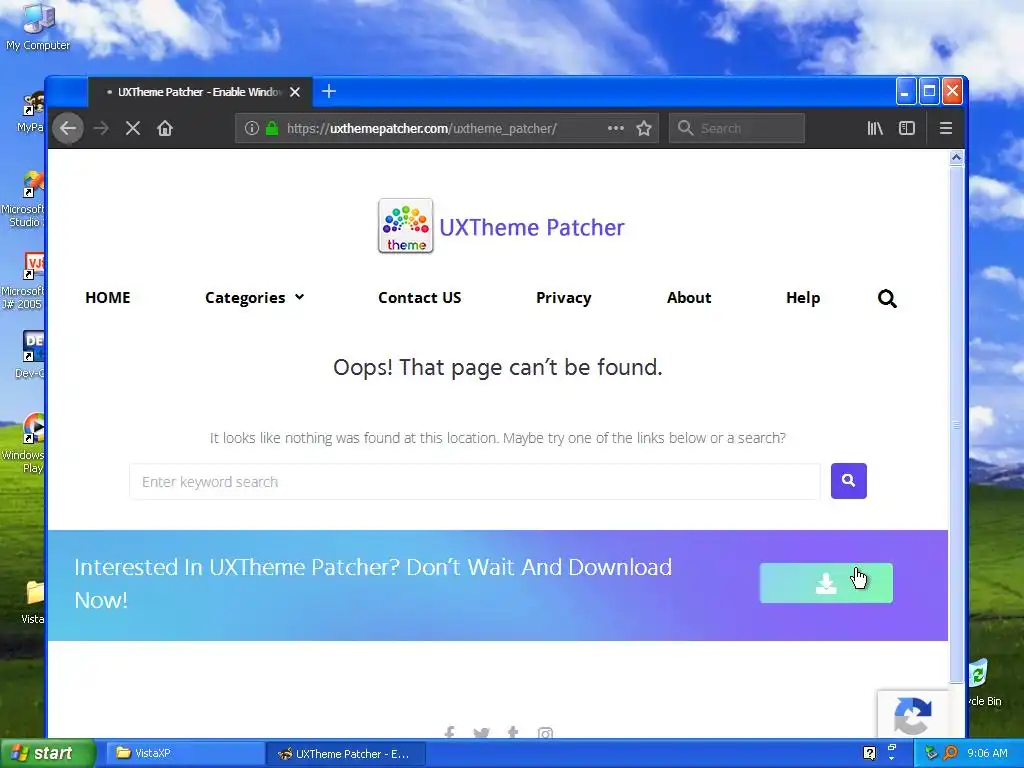1024x768 pixels.
Task: Click the UXTheme Patcher logo image
Action: pyautogui.click(x=406, y=226)
